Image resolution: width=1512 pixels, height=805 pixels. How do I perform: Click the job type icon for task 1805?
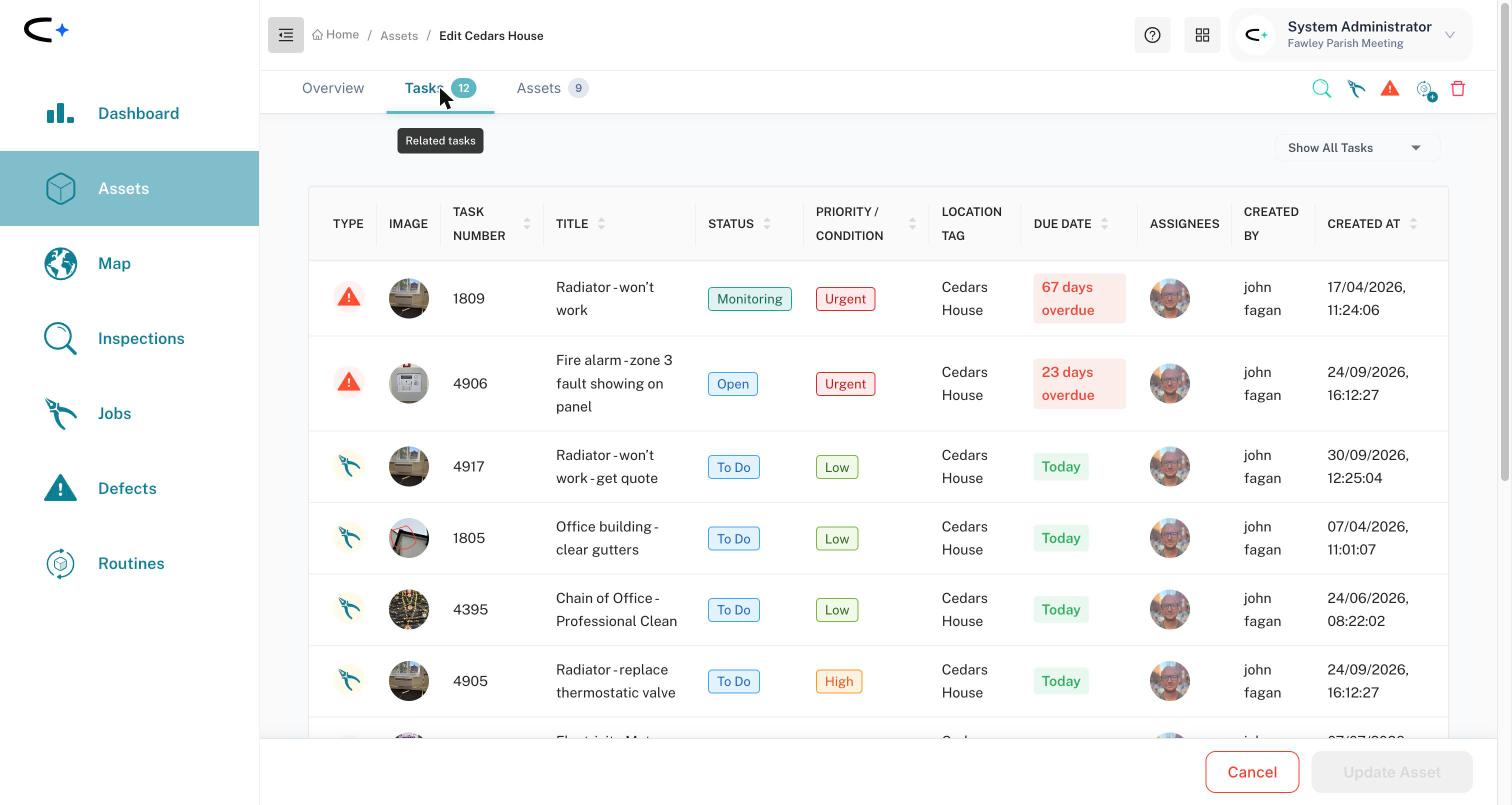pyautogui.click(x=349, y=538)
